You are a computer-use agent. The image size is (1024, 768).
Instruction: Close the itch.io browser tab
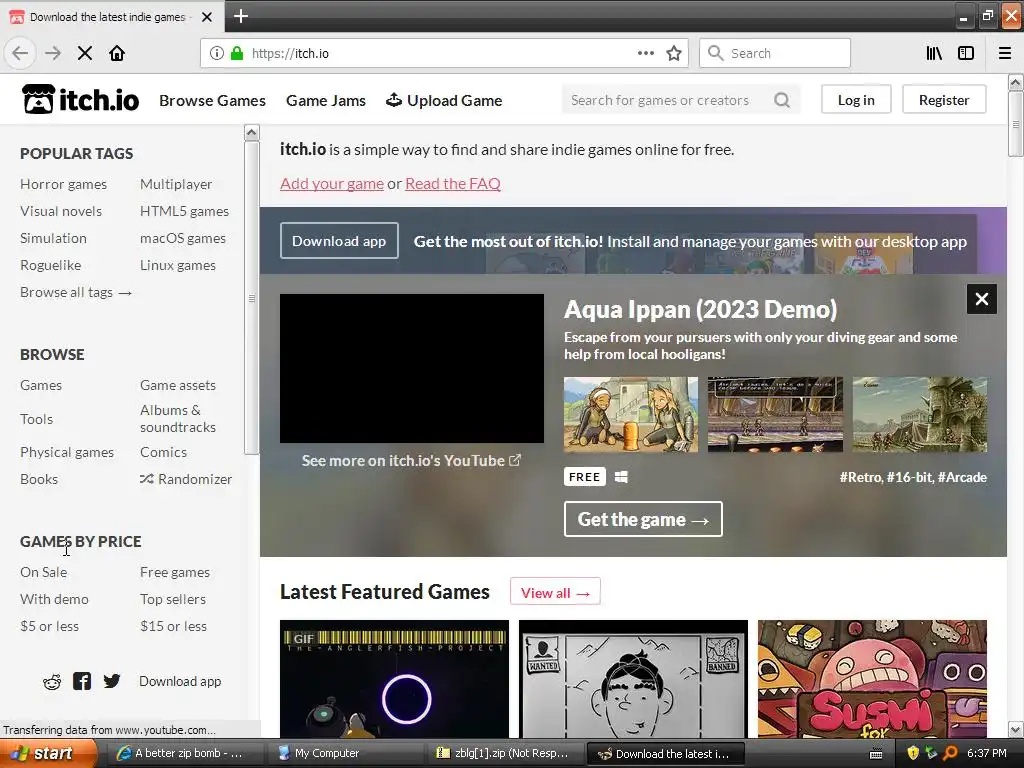(x=207, y=17)
